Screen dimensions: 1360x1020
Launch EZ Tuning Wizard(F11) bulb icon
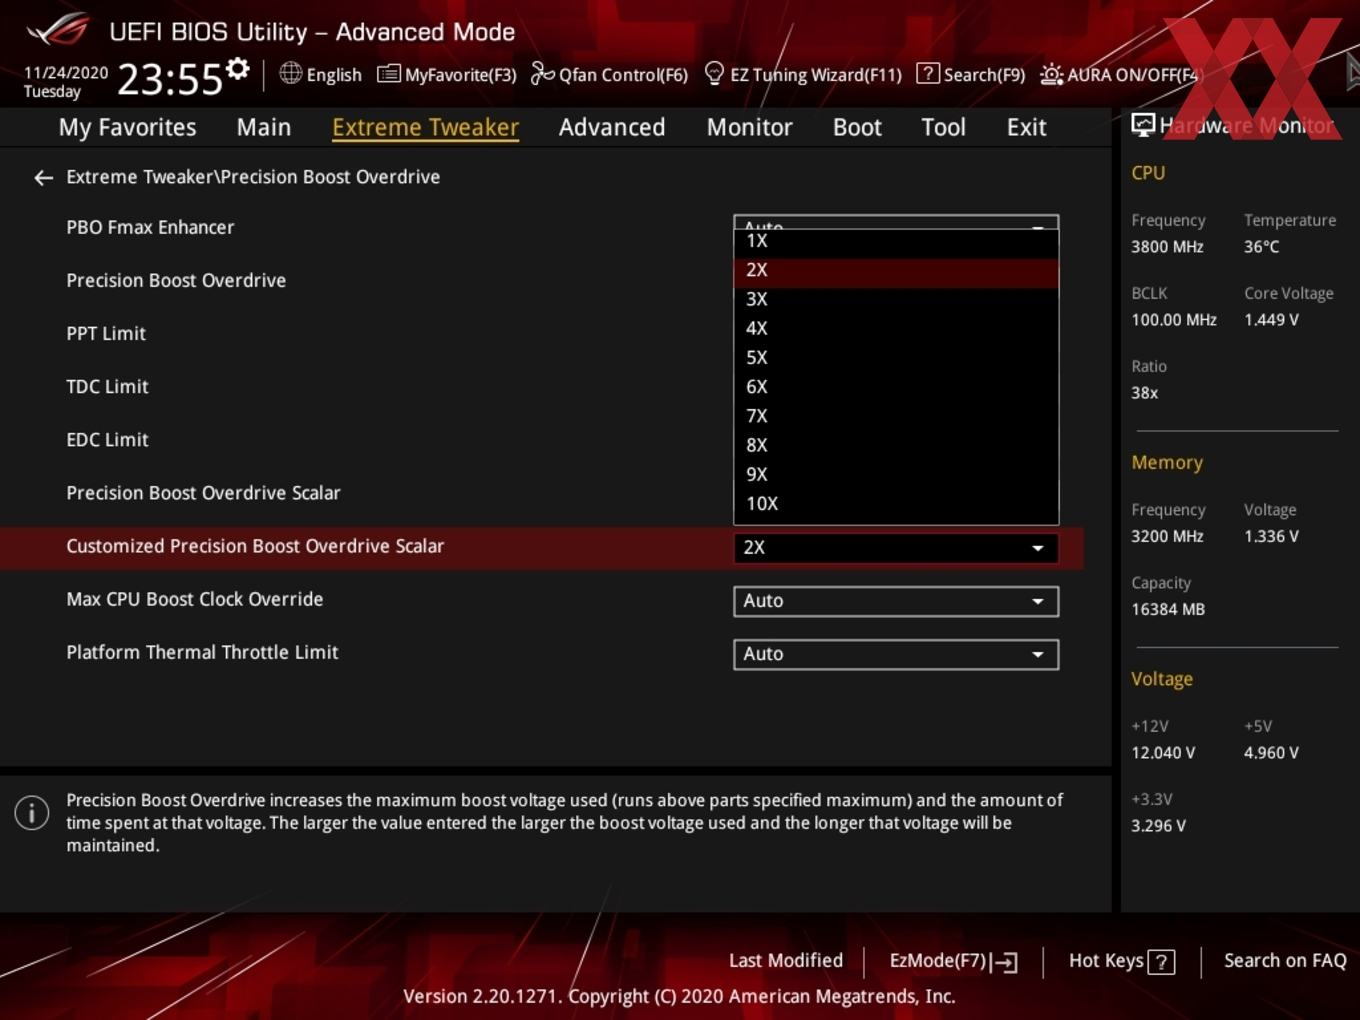click(714, 73)
